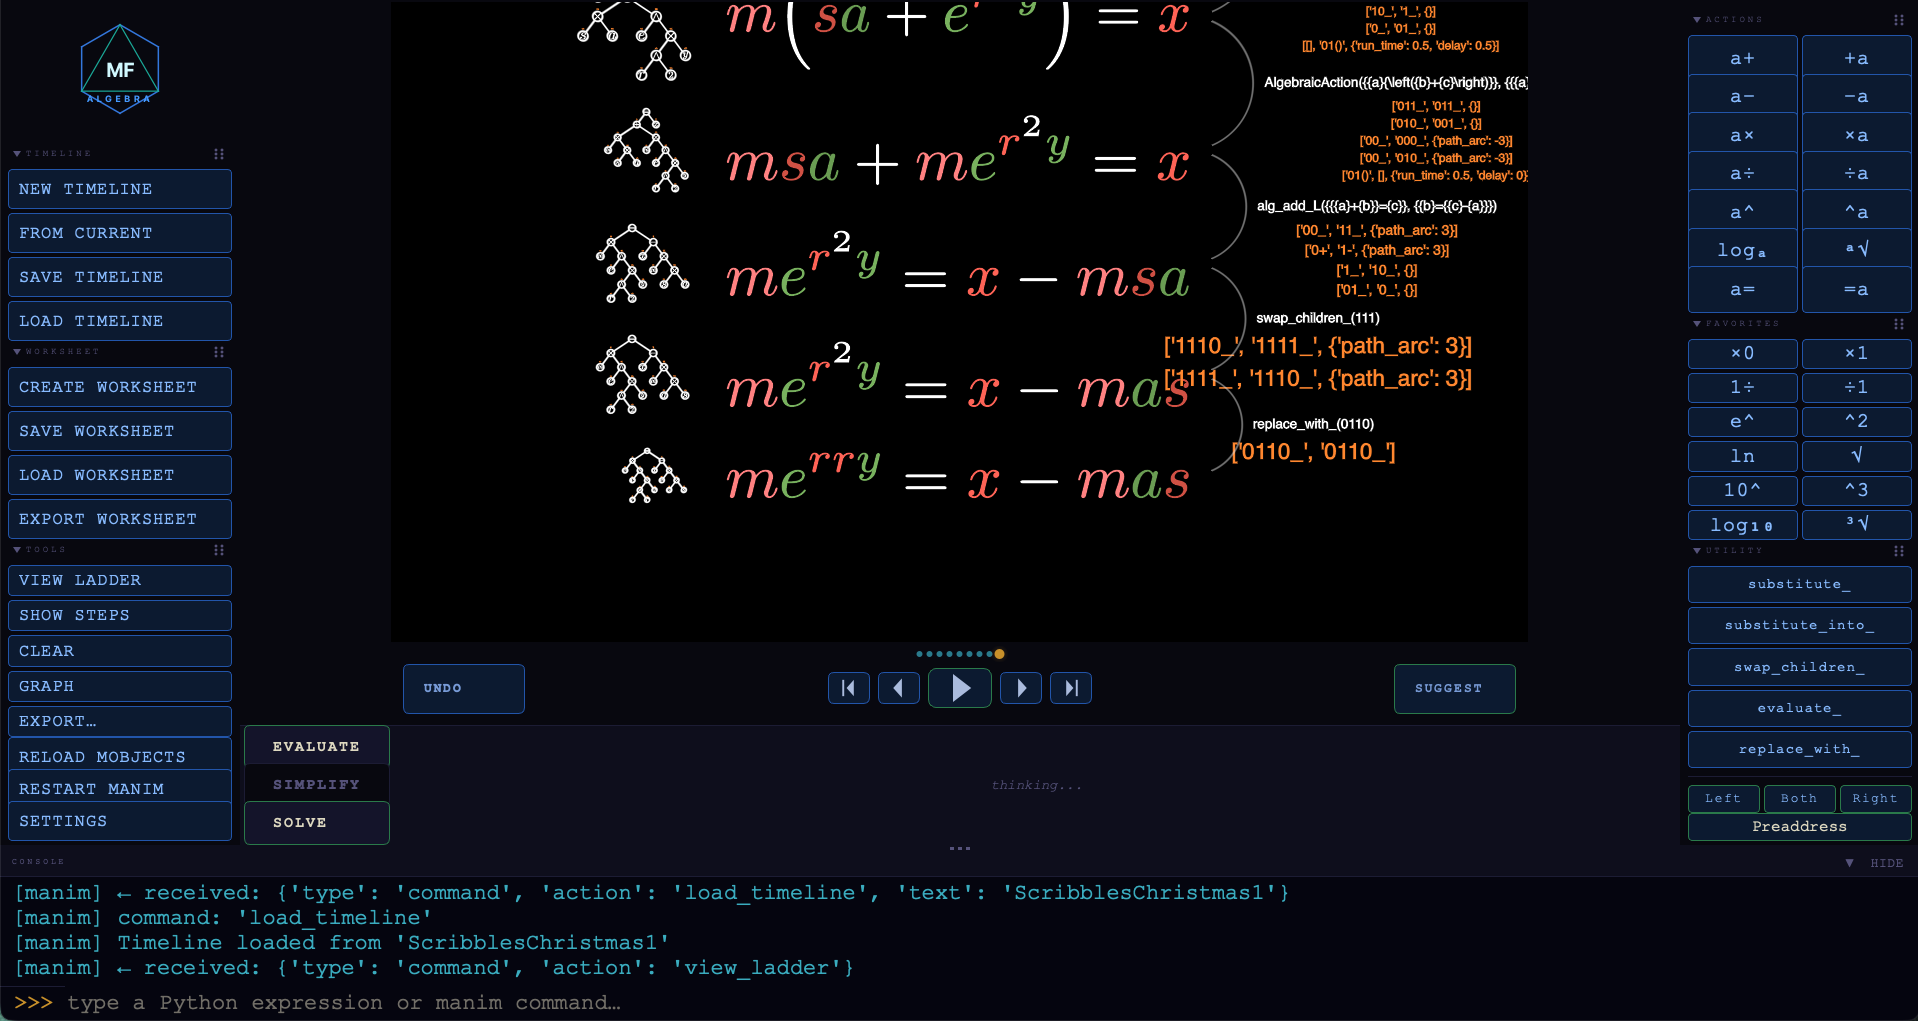Click the first timeline step dot
The image size is (1918, 1021).
920,654
